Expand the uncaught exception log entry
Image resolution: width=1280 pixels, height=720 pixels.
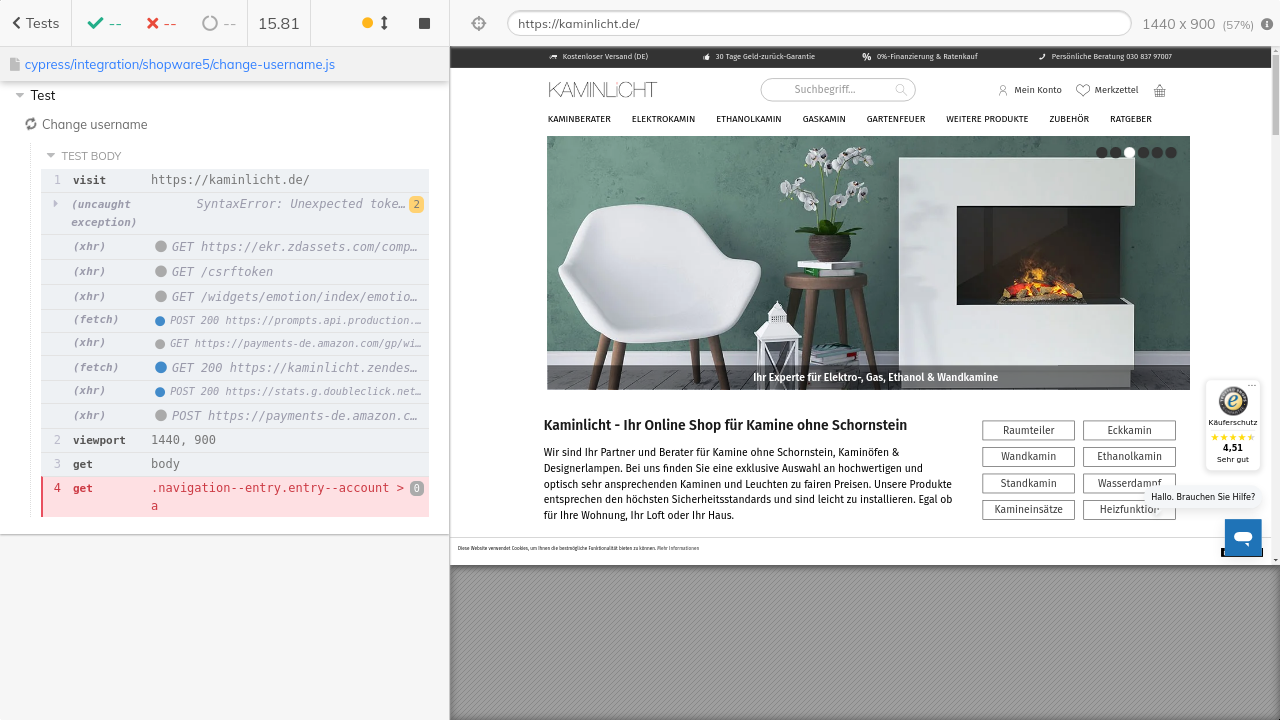[x=56, y=204]
